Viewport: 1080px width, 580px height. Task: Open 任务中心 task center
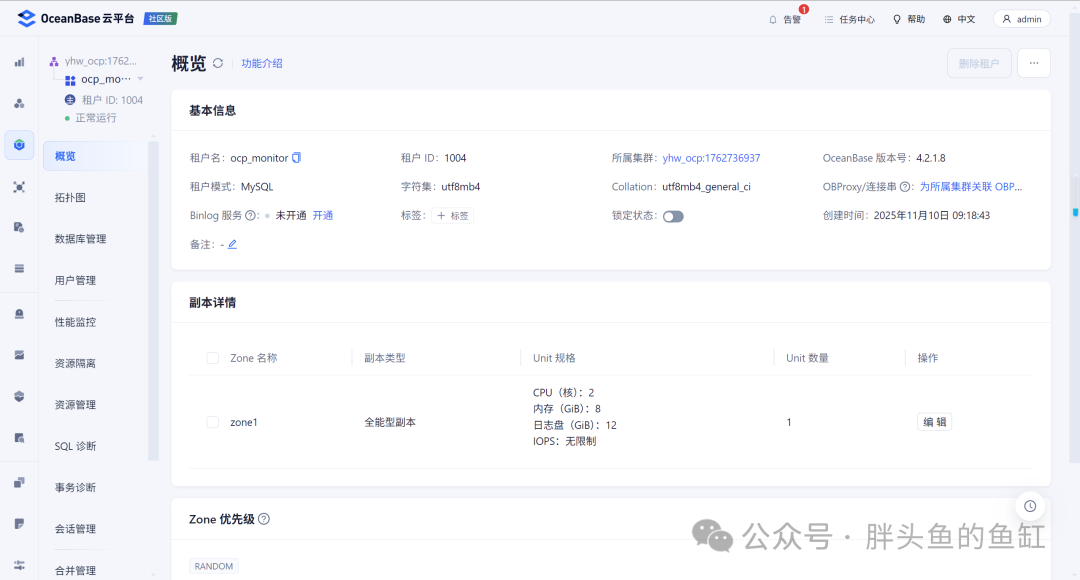point(849,19)
